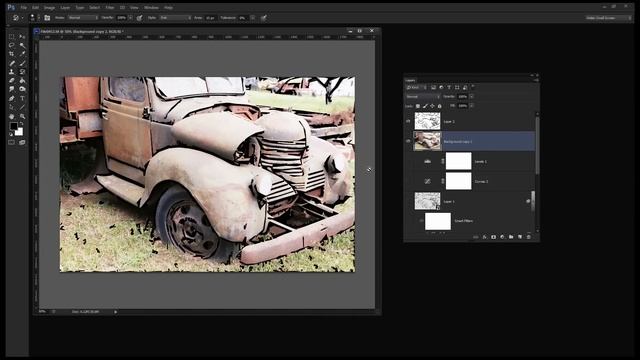Open the Style dropdown in options bar
Screen dimensions: 640x360
175,18
